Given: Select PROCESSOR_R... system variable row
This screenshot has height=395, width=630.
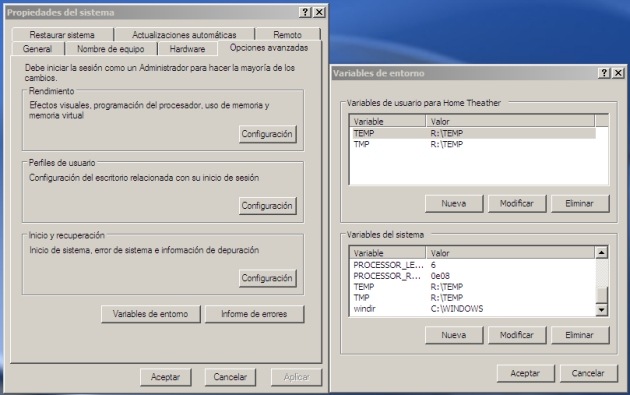Looking at the screenshot, I should click(473, 276).
